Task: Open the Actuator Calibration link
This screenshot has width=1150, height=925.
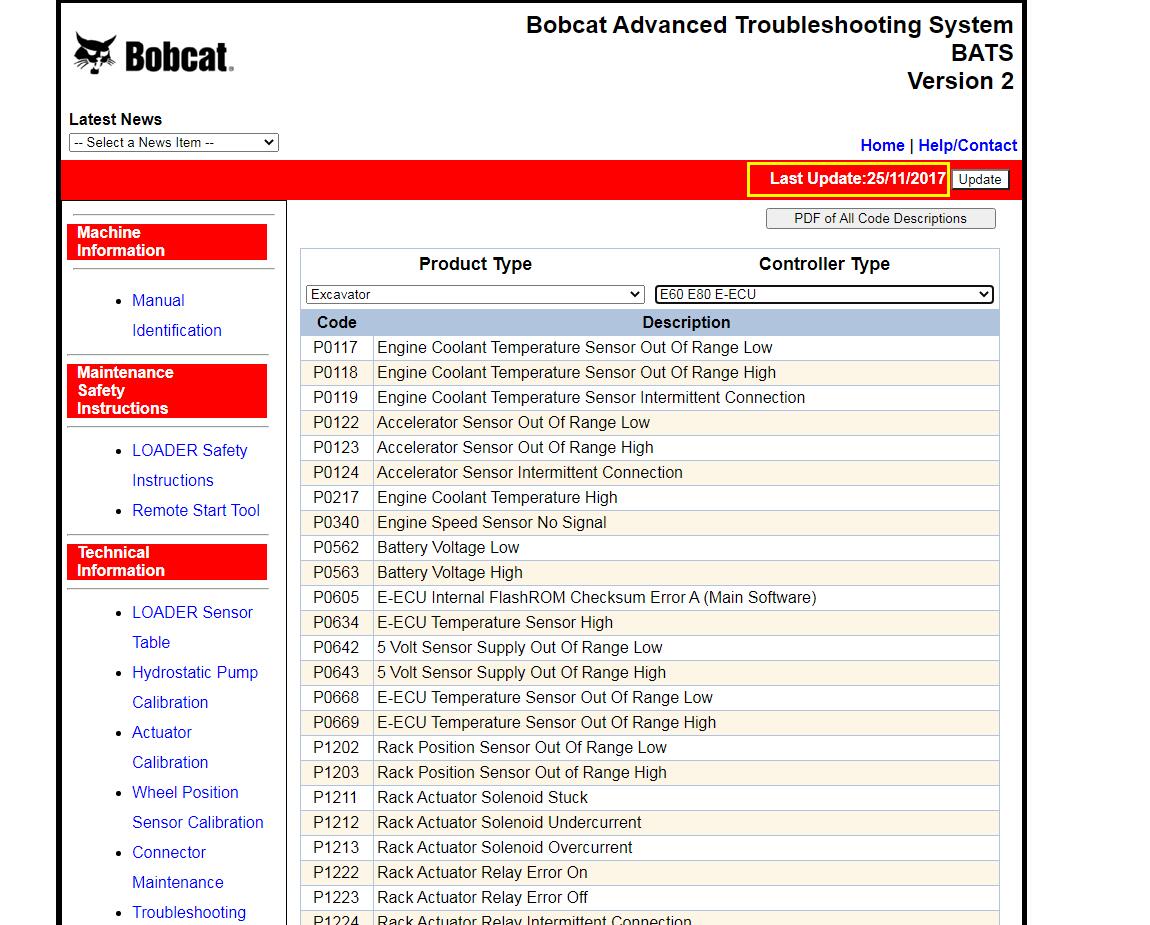Action: [x=170, y=747]
